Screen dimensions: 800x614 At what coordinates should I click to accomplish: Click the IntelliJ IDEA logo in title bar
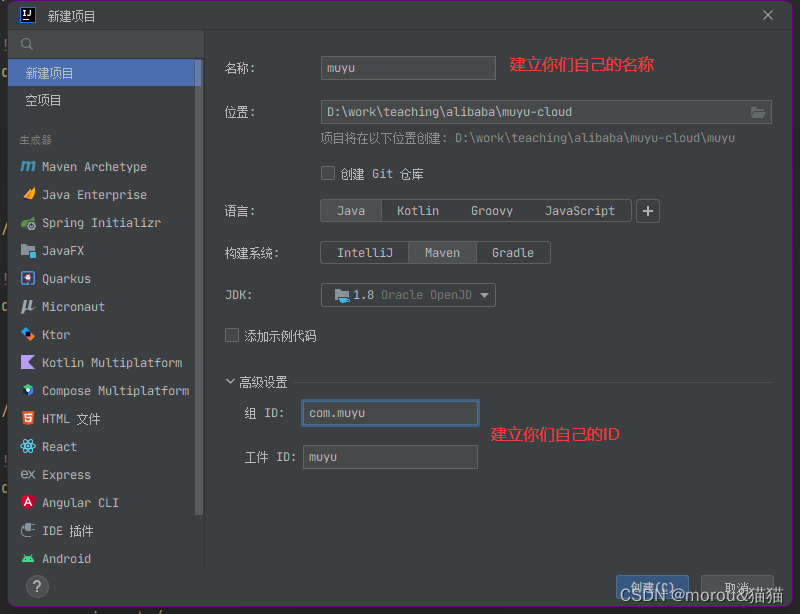[x=28, y=15]
